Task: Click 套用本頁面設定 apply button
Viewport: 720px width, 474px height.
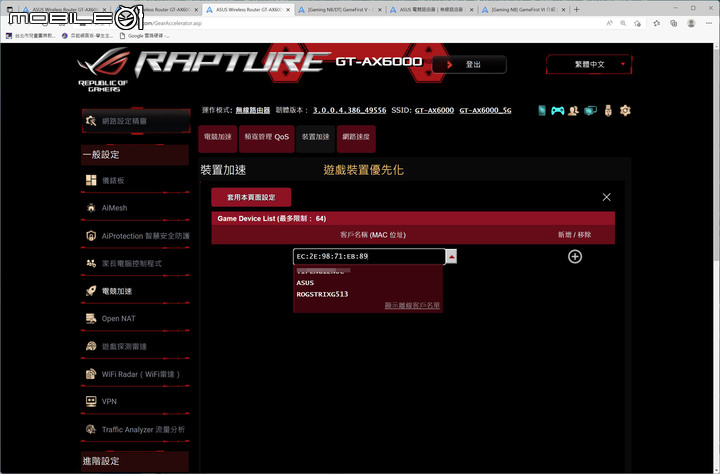Action: click(251, 197)
